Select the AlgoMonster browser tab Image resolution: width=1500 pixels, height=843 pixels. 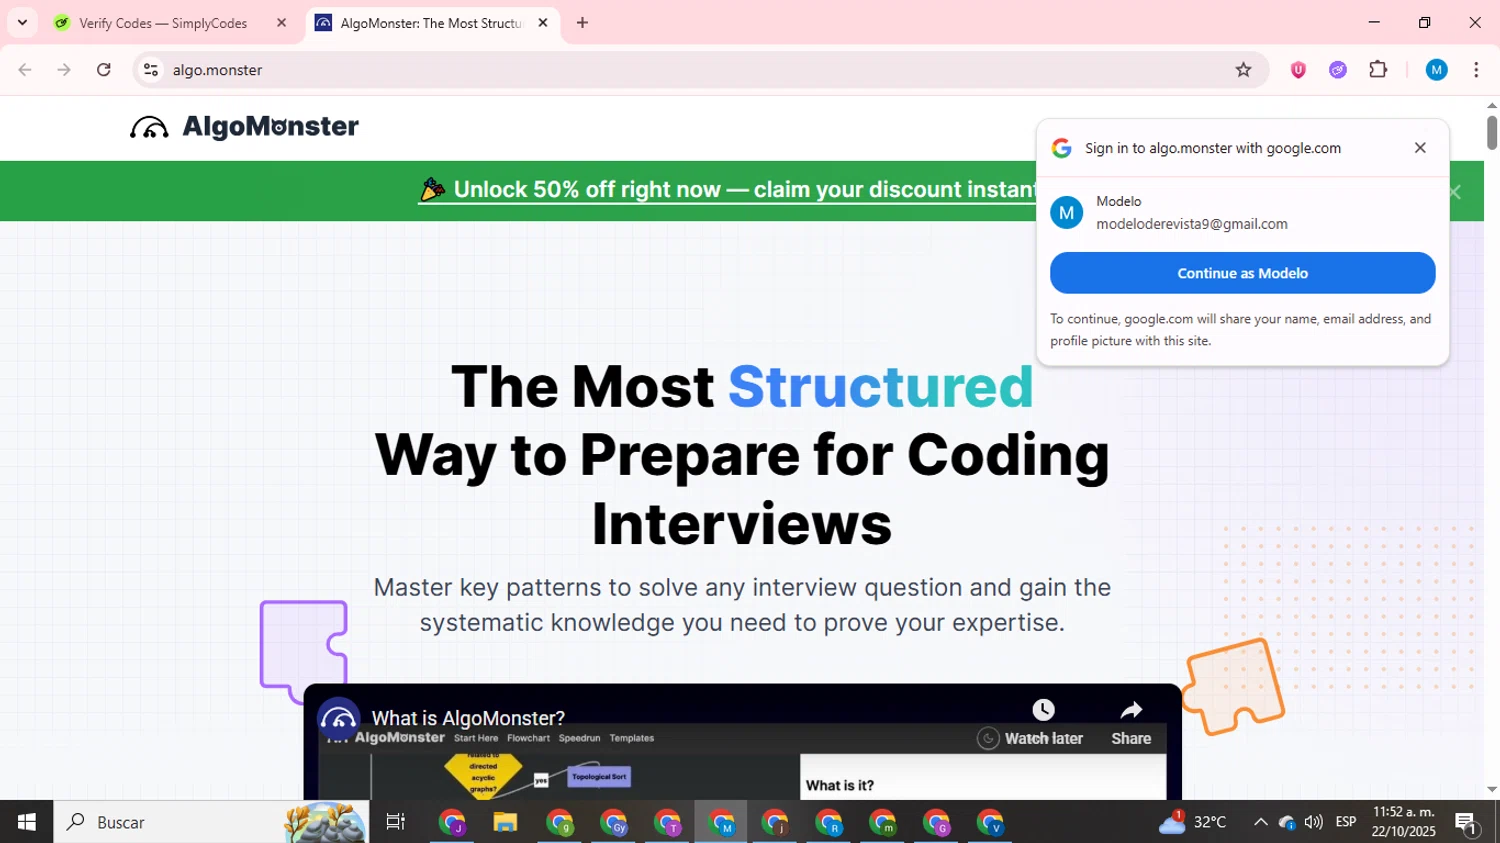[431, 23]
